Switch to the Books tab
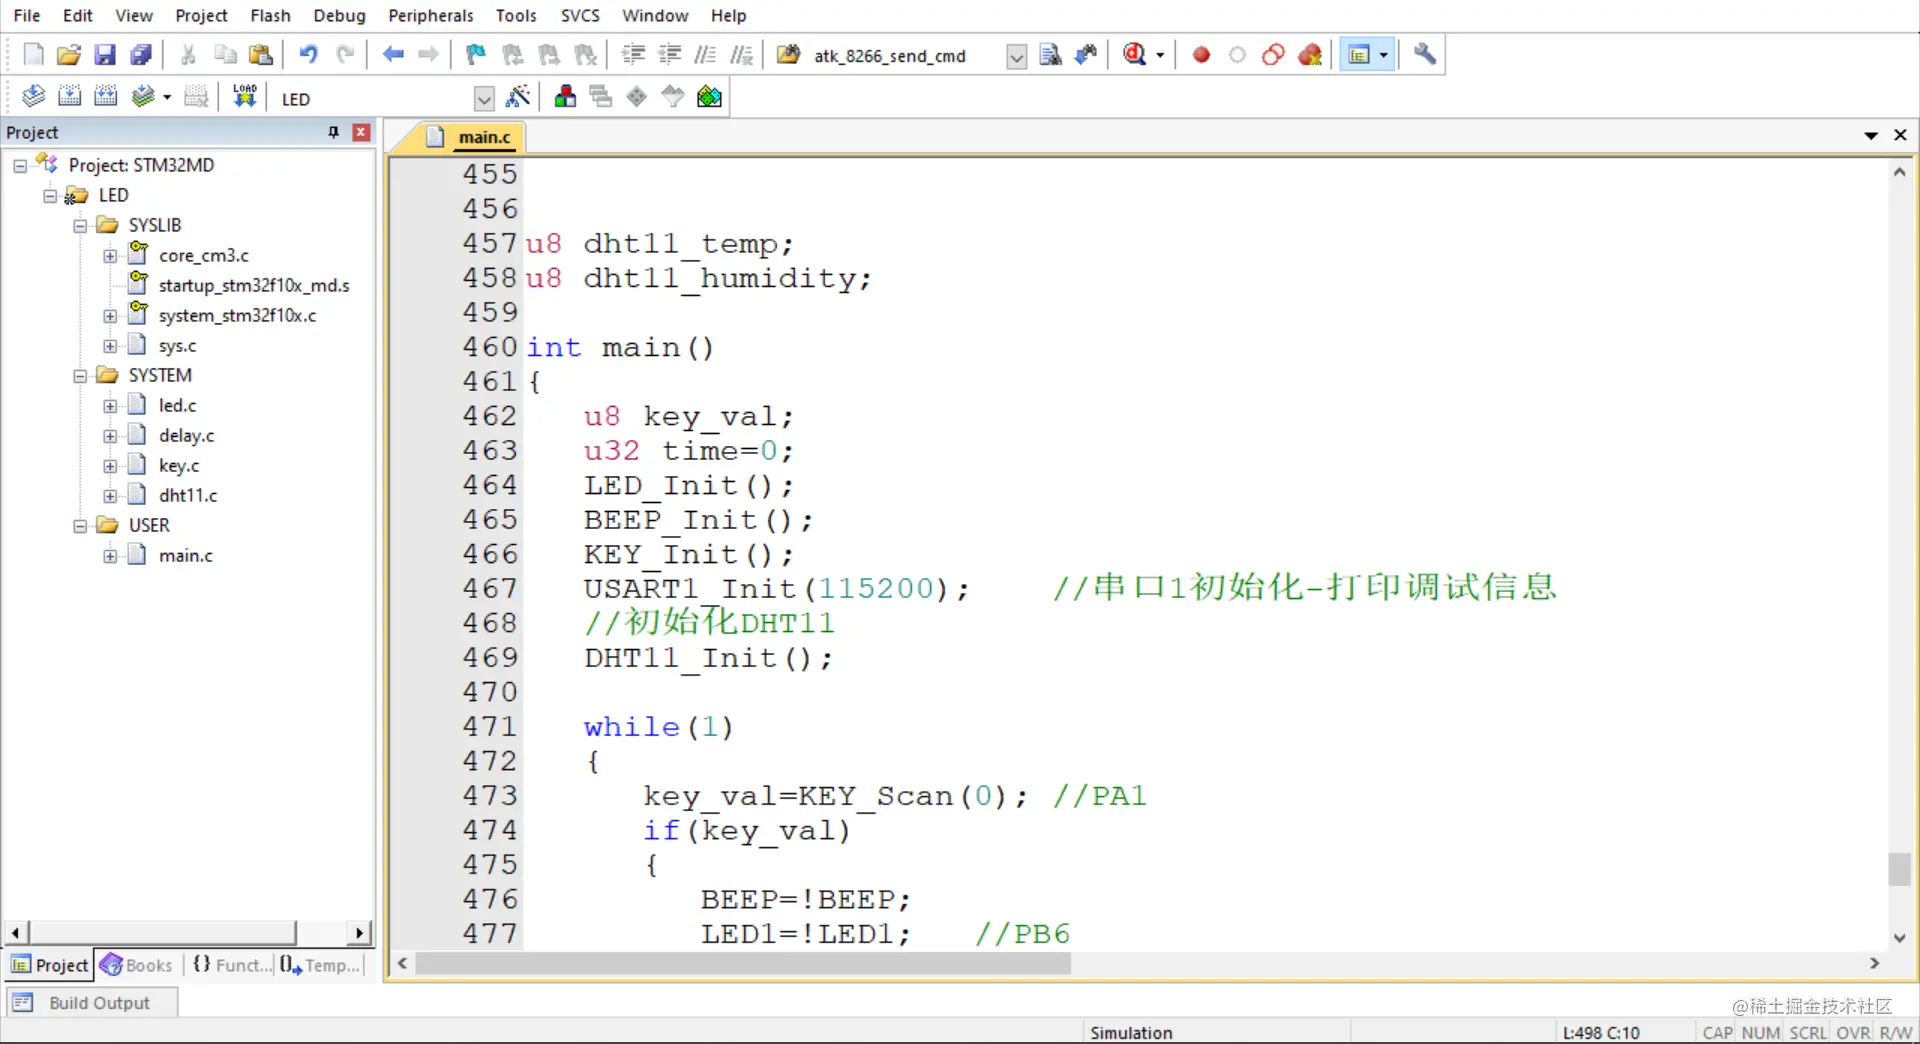This screenshot has height=1044, width=1920. (x=137, y=965)
